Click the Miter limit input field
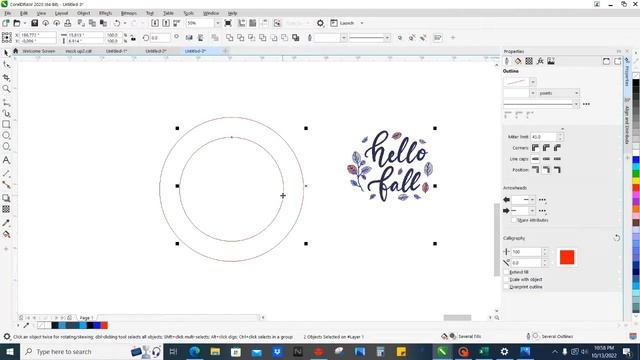Viewport: 640px width, 360px height. tap(543, 137)
